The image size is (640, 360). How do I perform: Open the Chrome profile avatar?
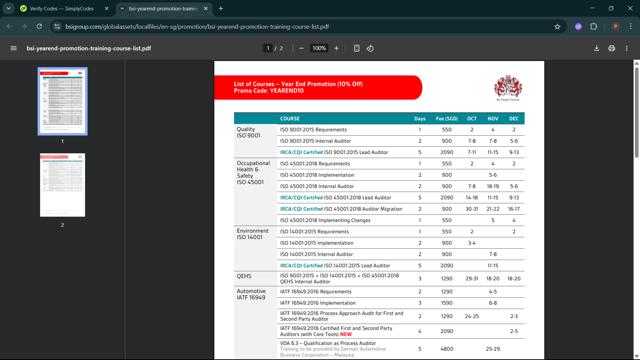tap(616, 27)
